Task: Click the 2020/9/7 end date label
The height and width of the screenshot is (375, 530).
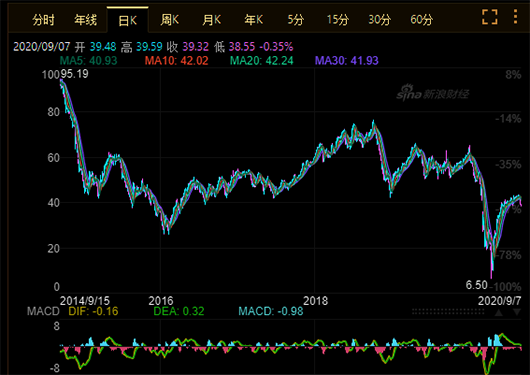Action: (x=500, y=301)
